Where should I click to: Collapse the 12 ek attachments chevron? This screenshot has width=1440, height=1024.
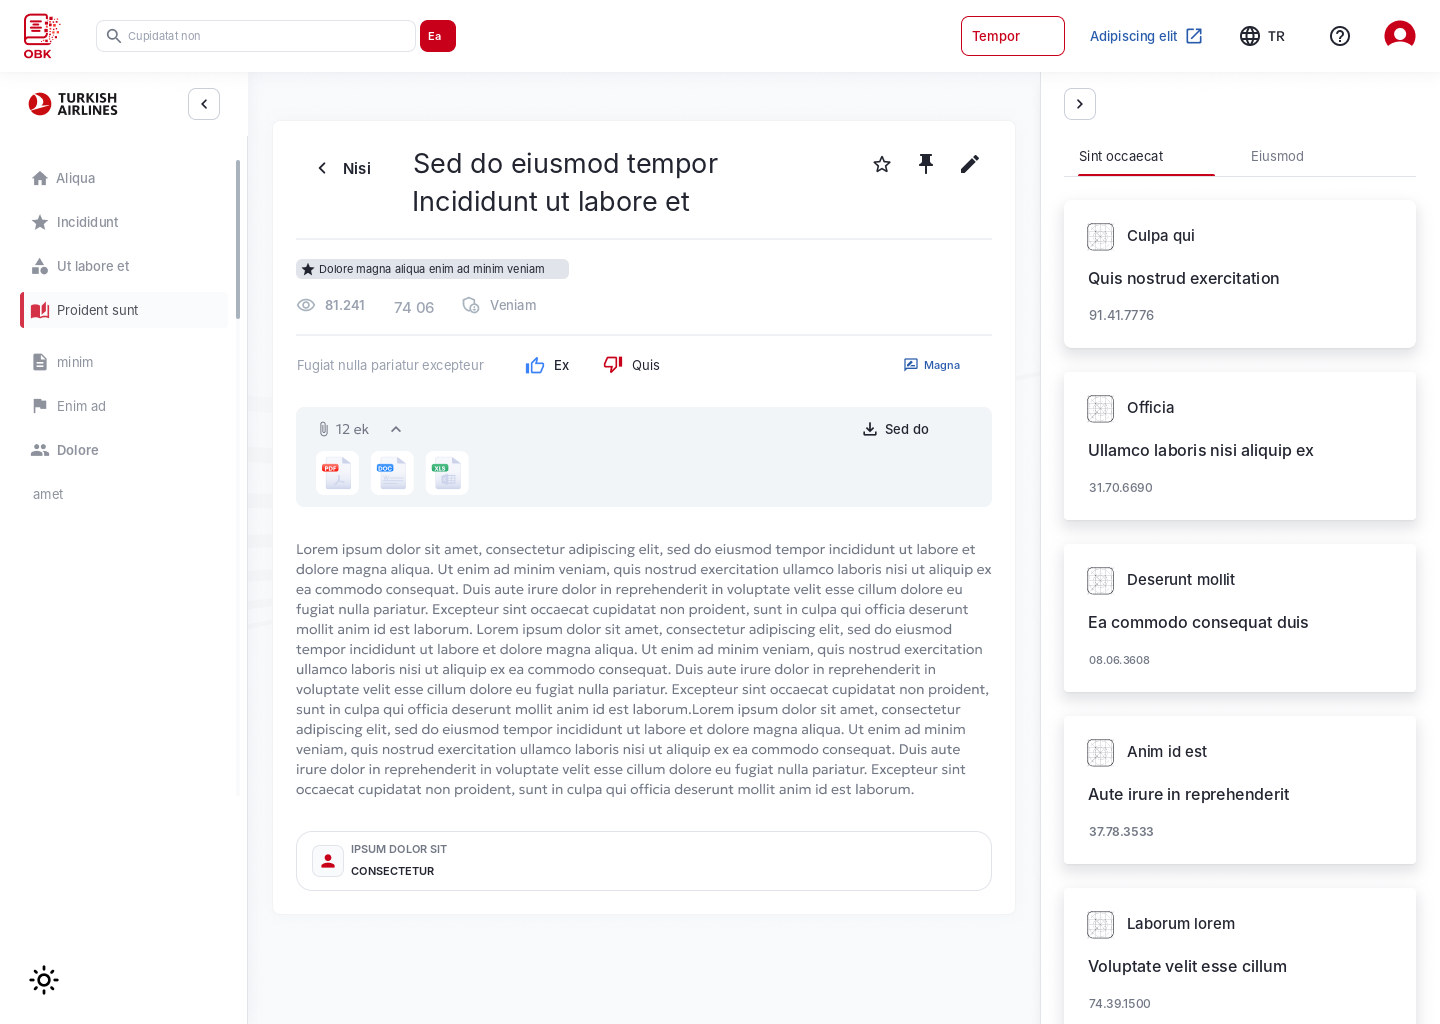point(396,429)
